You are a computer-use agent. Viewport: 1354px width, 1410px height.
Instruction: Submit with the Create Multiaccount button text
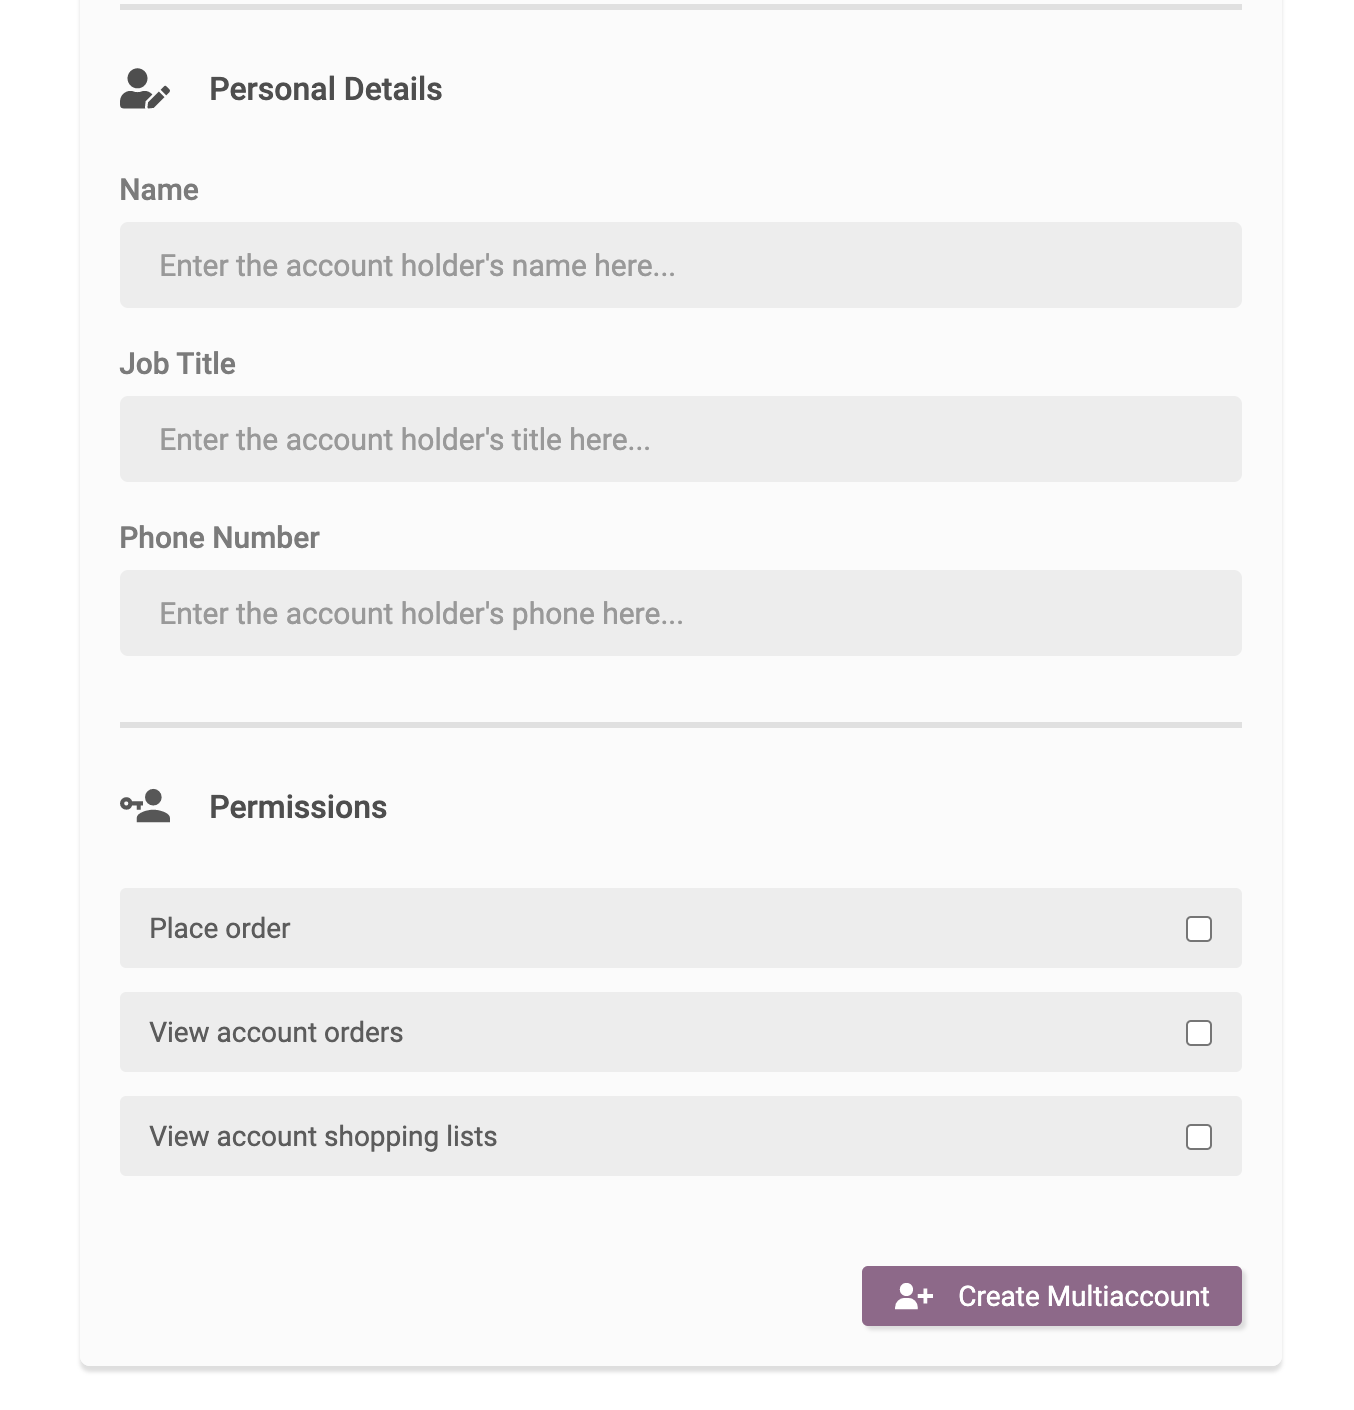point(1084,1296)
